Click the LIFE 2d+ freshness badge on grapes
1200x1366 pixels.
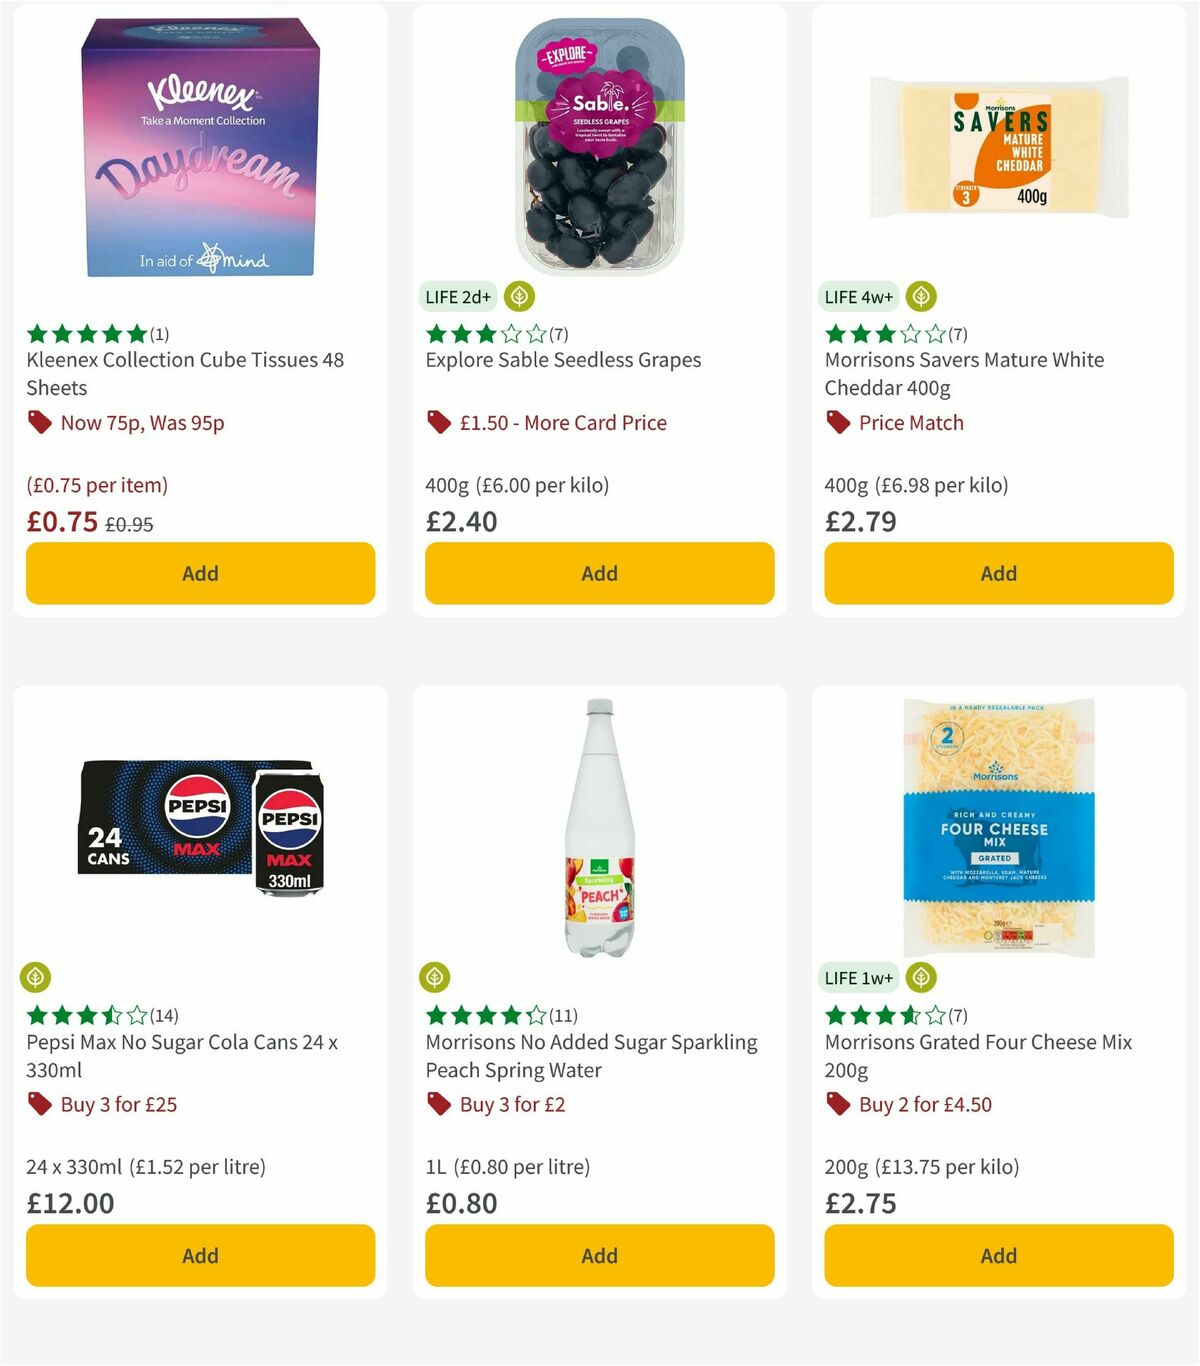pyautogui.click(x=458, y=296)
